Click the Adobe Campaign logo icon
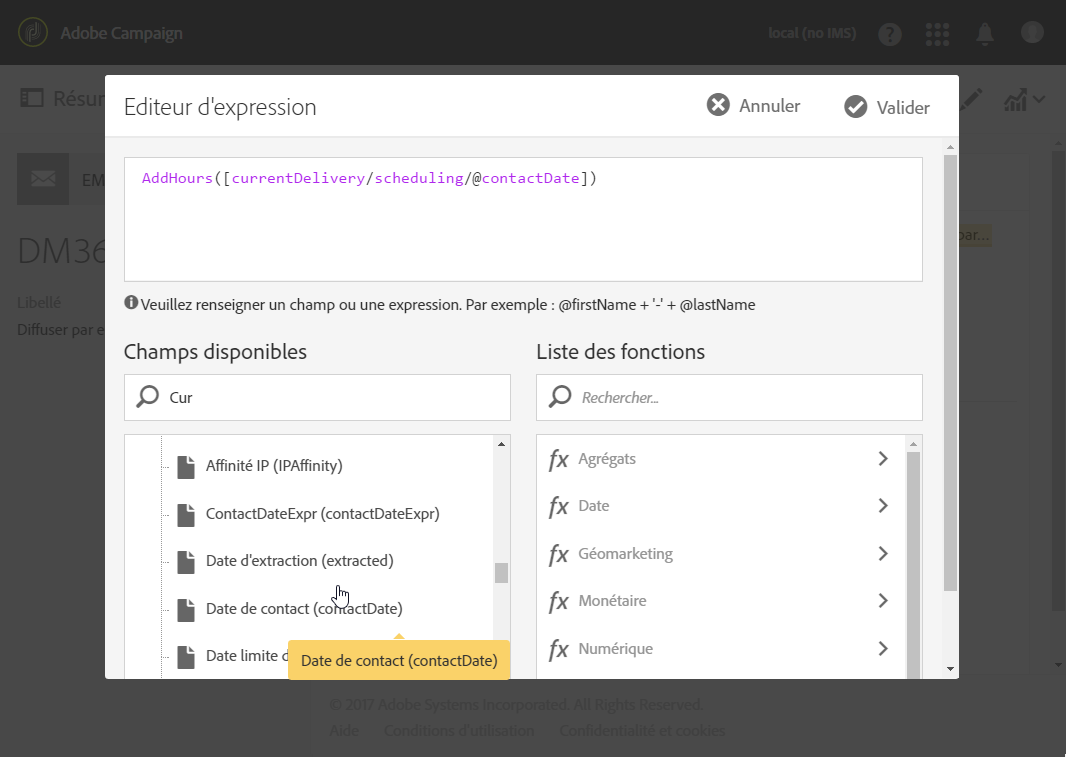The height and width of the screenshot is (757, 1066). tap(33, 33)
